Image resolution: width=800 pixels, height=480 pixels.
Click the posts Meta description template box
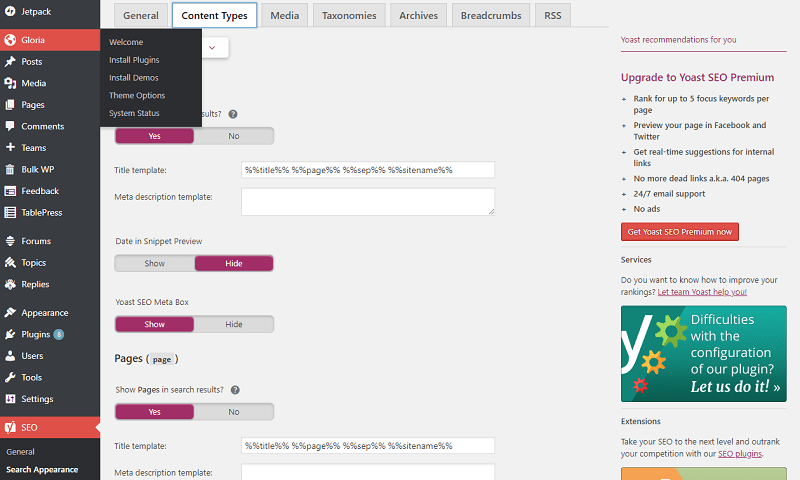coord(368,202)
